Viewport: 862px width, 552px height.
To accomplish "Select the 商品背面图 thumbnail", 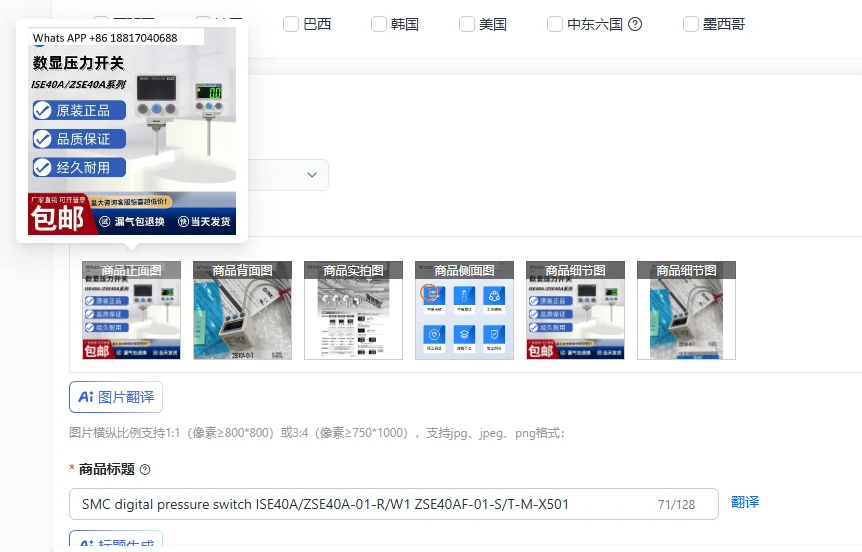I will [242, 310].
